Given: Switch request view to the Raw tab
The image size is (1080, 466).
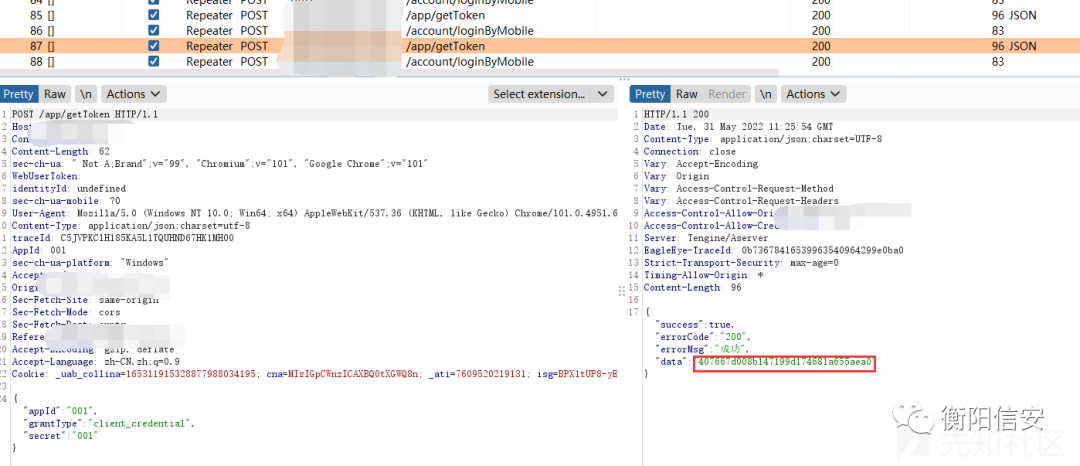Looking at the screenshot, I should tap(55, 94).
